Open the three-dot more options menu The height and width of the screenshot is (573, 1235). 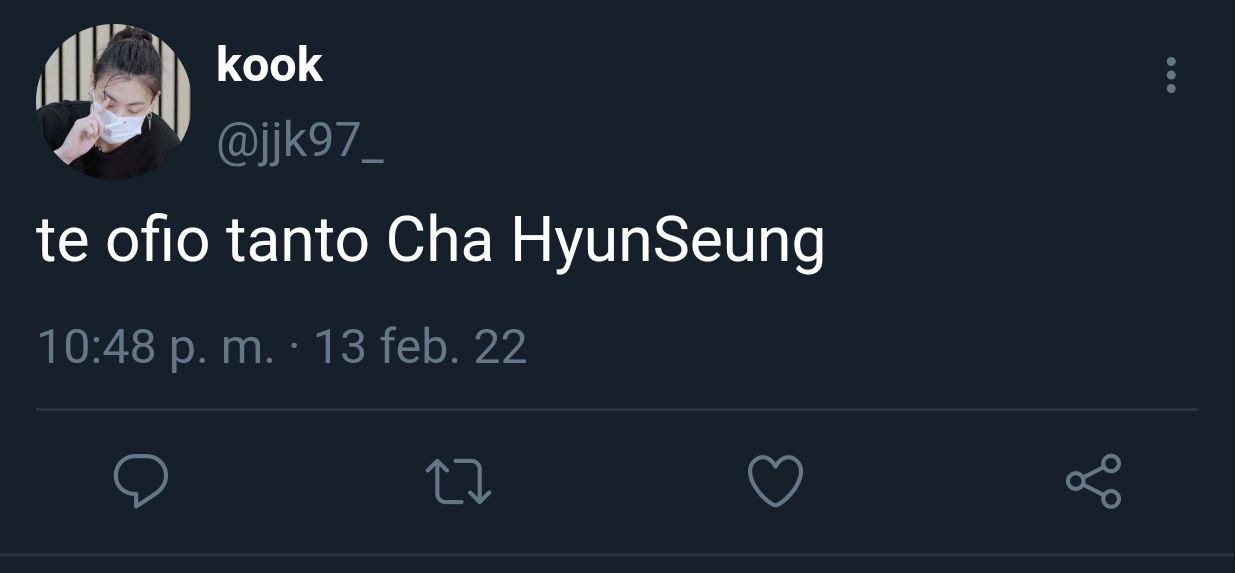coord(1171,76)
